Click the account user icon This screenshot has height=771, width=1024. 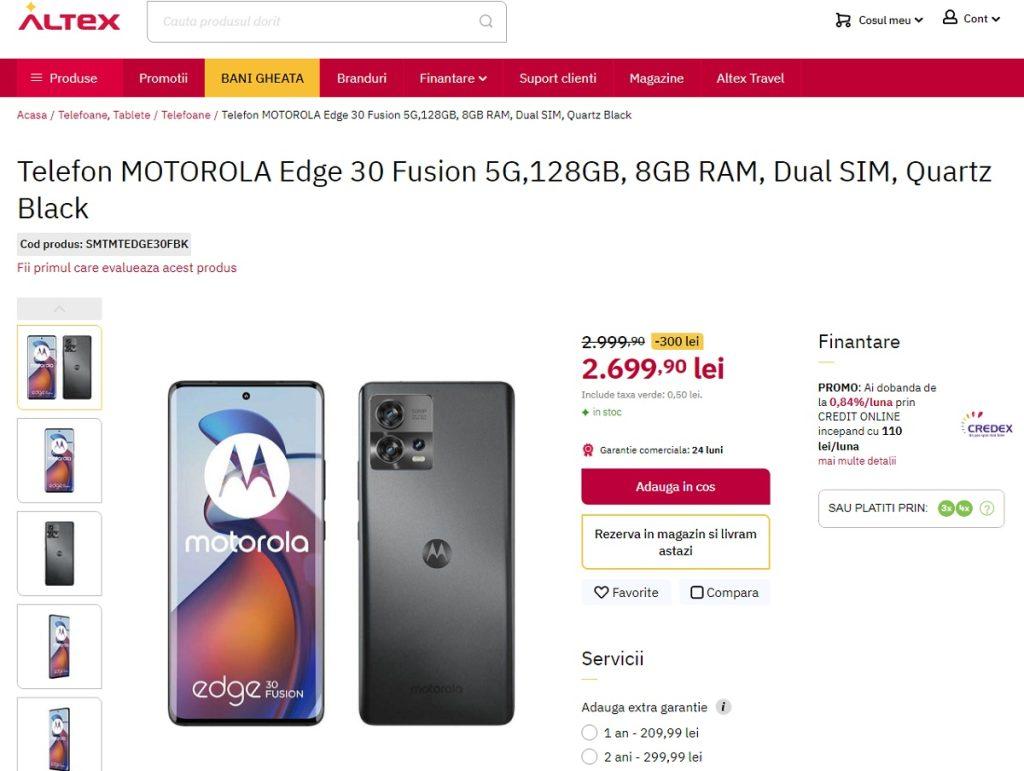(x=950, y=18)
